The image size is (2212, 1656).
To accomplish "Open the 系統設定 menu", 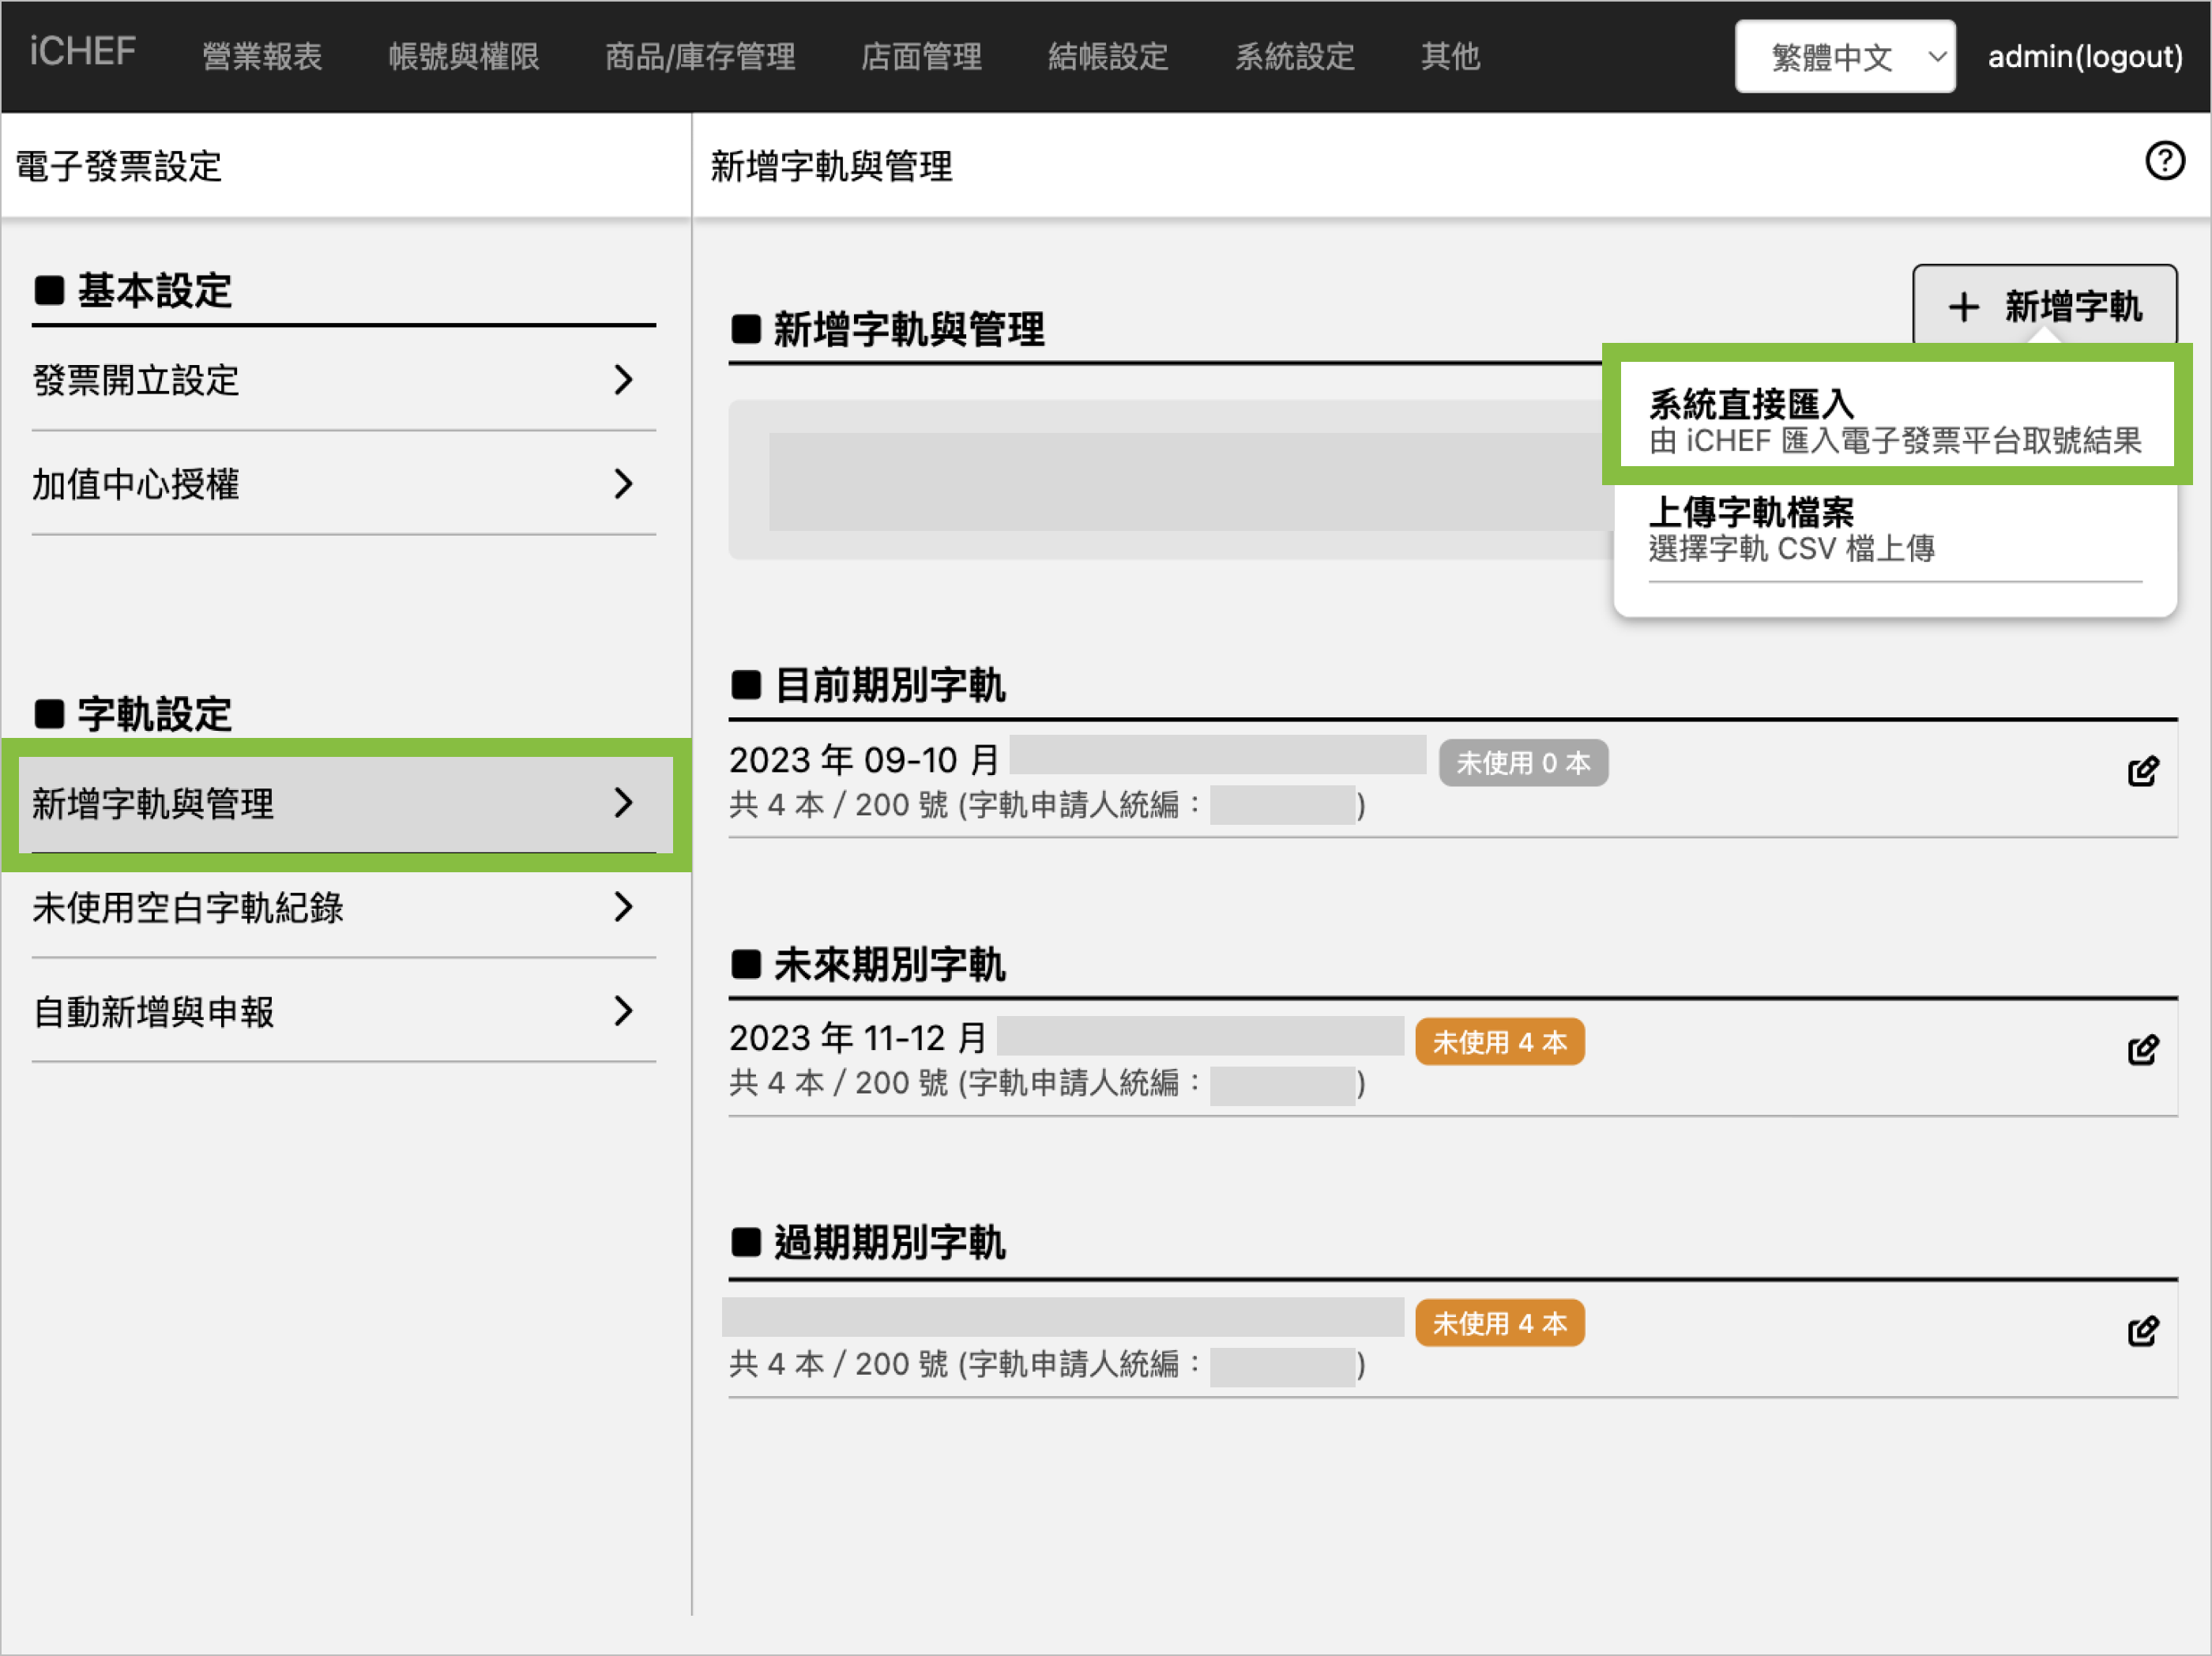I will 1294,57.
